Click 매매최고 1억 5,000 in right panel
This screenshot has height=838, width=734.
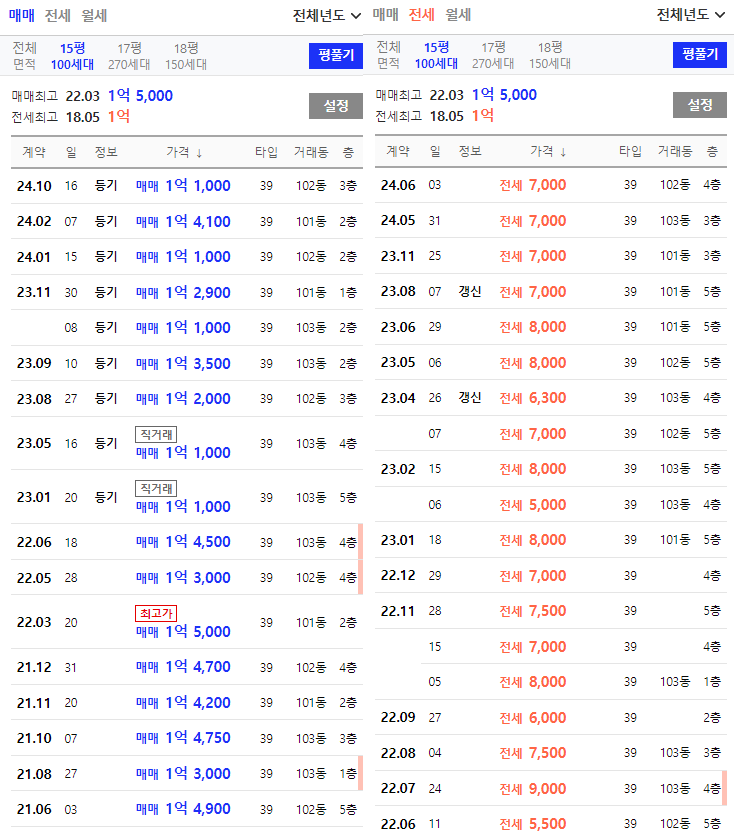(x=456, y=95)
